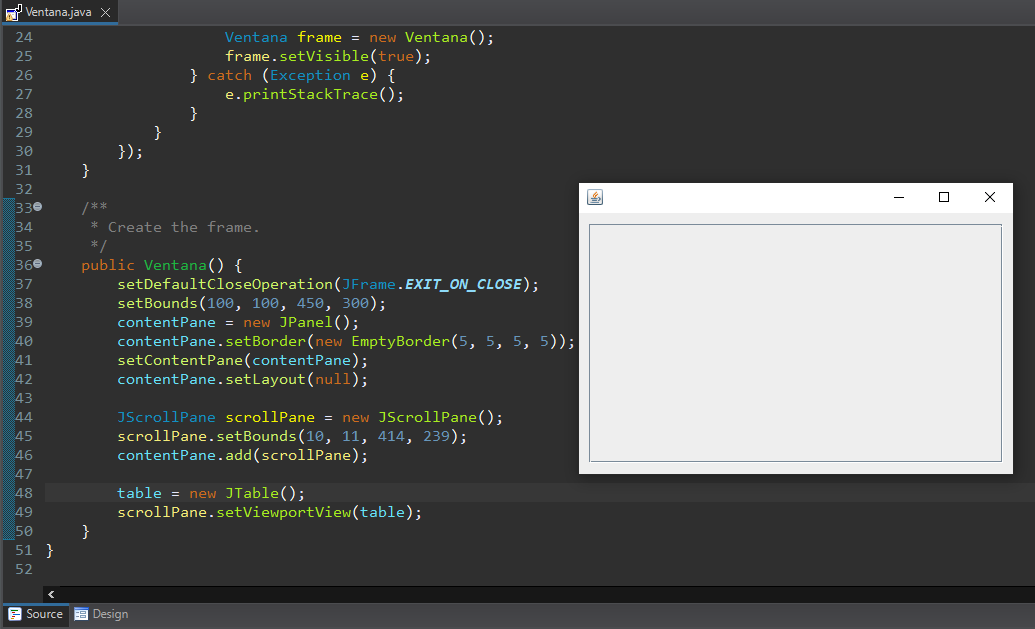
Task: Click line number 48 in the gutter
Action: coord(24,492)
